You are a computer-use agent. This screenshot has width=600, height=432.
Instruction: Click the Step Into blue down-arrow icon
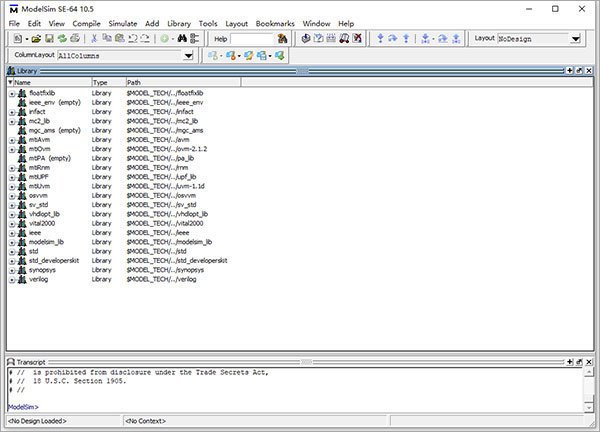point(380,39)
